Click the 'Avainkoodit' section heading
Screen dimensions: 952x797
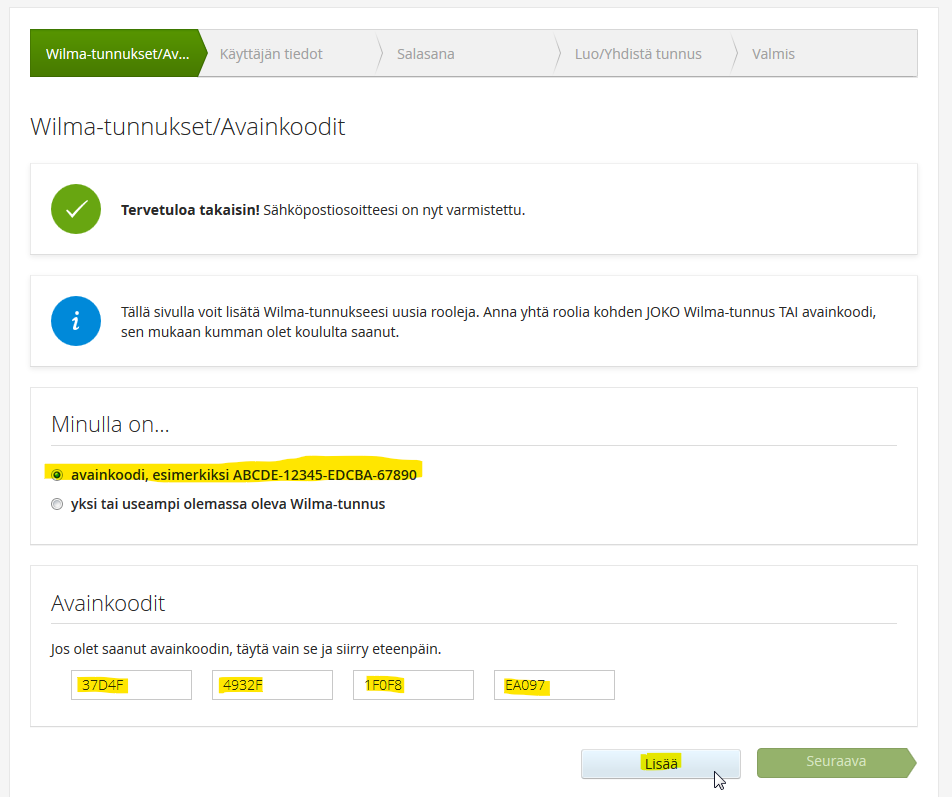click(108, 603)
